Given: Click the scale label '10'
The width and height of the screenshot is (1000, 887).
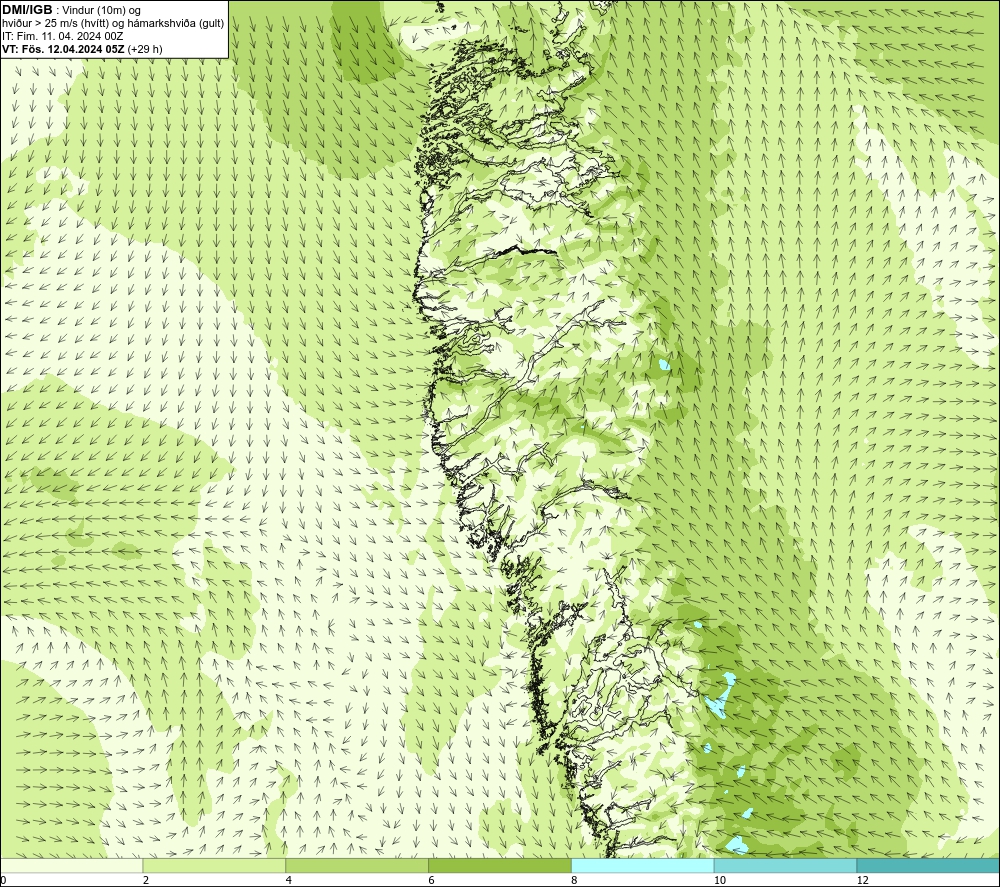Looking at the screenshot, I should point(720,881).
